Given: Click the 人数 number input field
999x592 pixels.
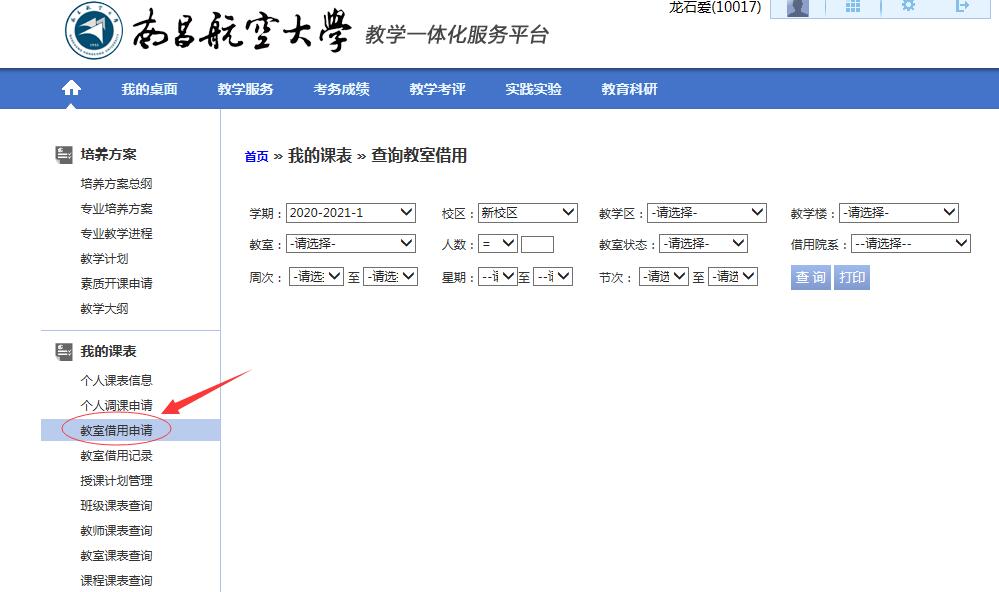Looking at the screenshot, I should (537, 244).
